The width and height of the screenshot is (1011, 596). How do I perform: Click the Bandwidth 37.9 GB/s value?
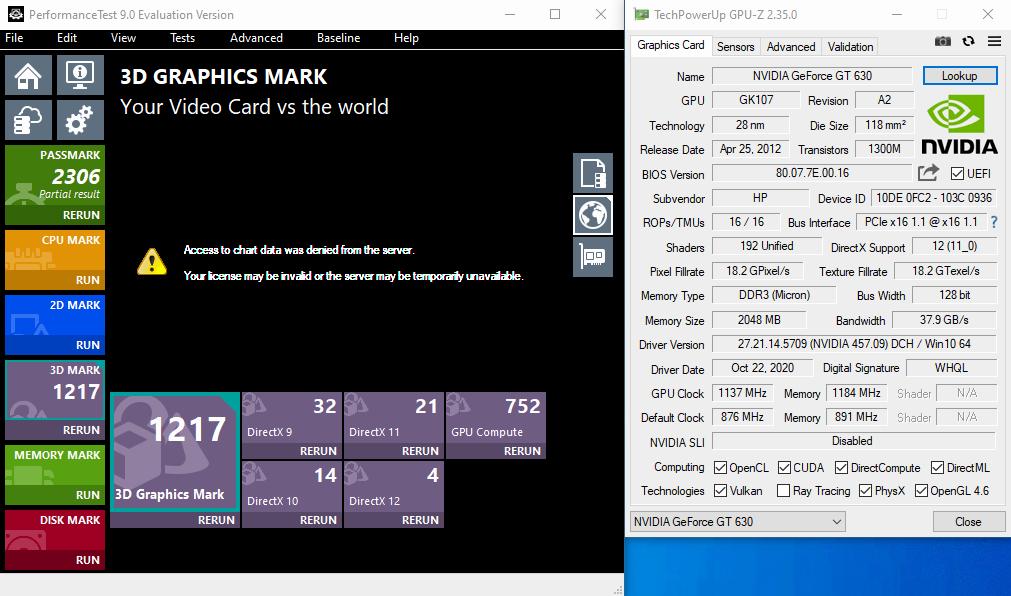(x=944, y=320)
